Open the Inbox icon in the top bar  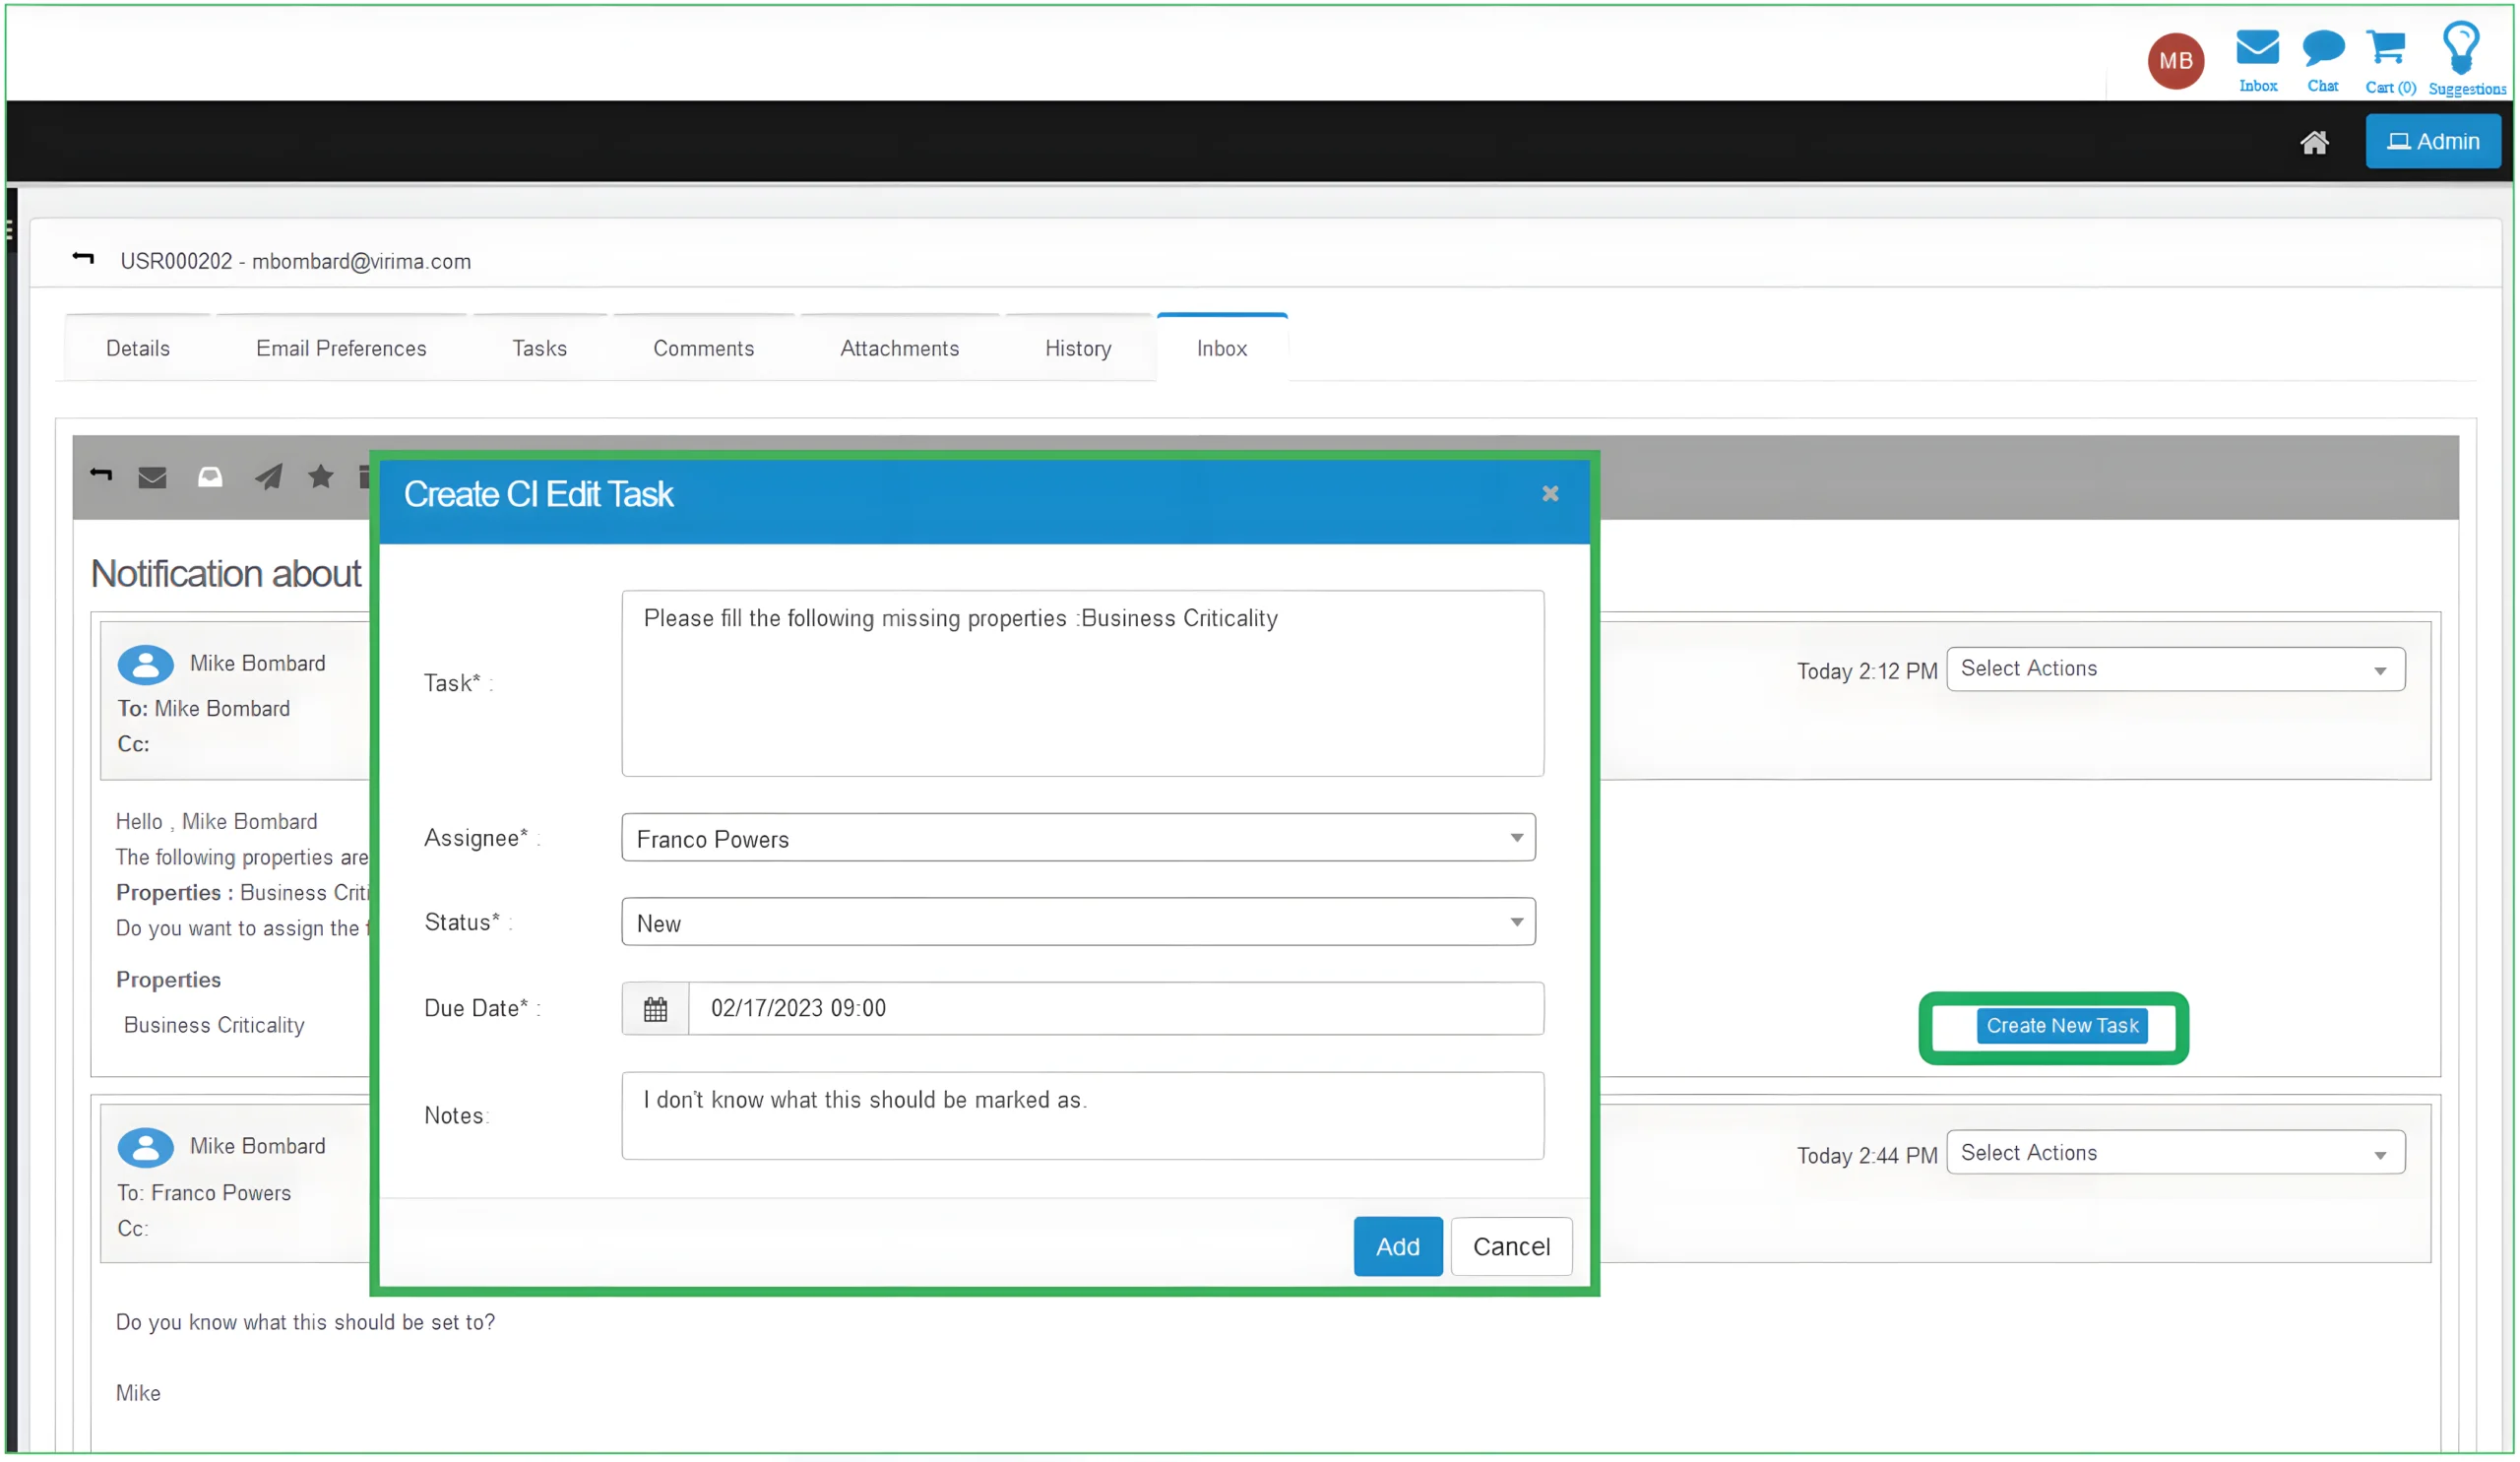point(2257,48)
